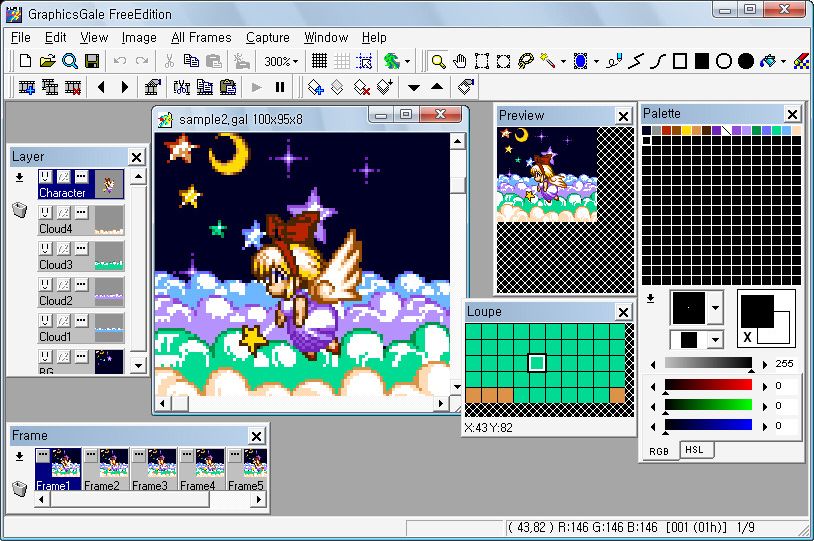Open the Magic Wand options dropdown arrow
Screen dimensions: 814x541
(x=563, y=62)
